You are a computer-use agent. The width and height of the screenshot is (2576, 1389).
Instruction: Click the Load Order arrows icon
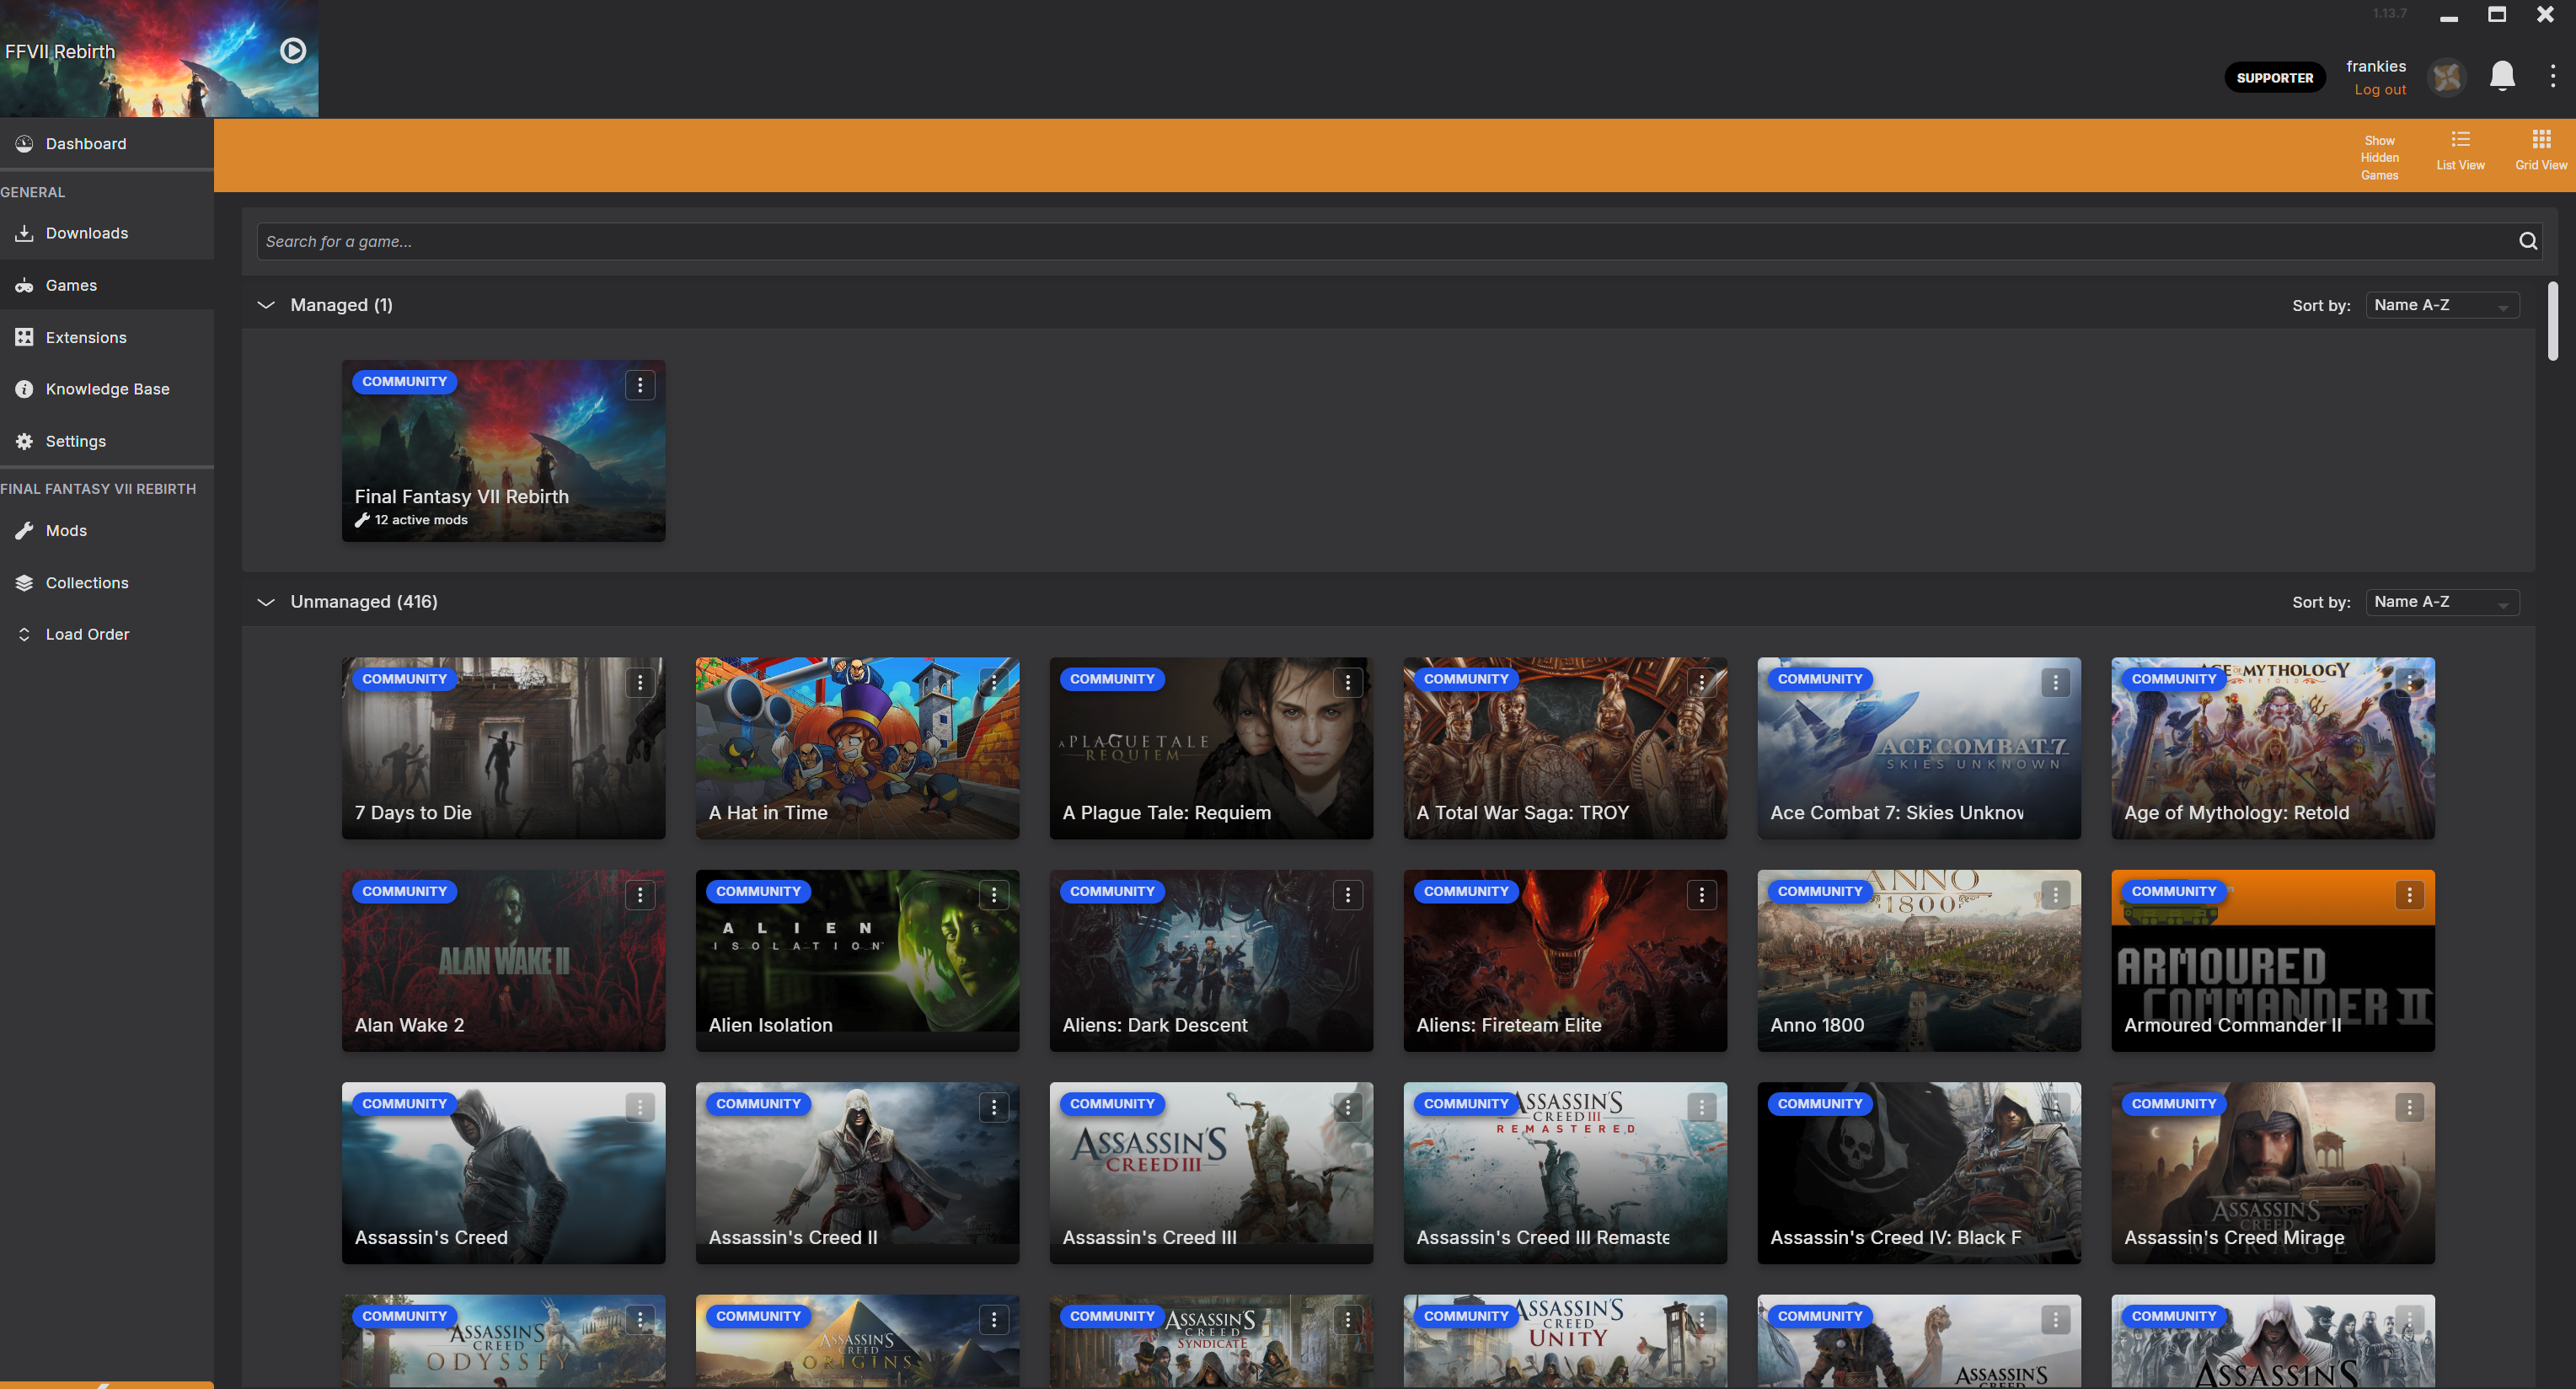[x=24, y=634]
